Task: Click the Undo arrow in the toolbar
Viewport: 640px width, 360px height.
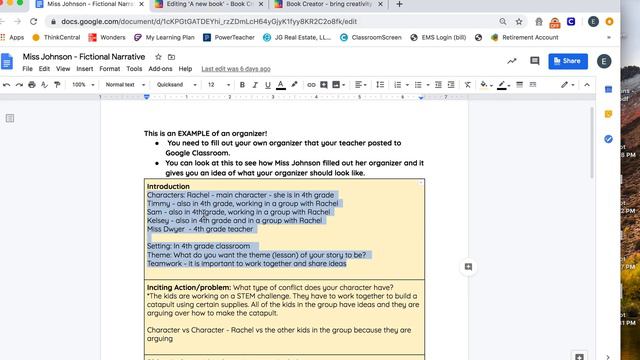Action: [7, 85]
